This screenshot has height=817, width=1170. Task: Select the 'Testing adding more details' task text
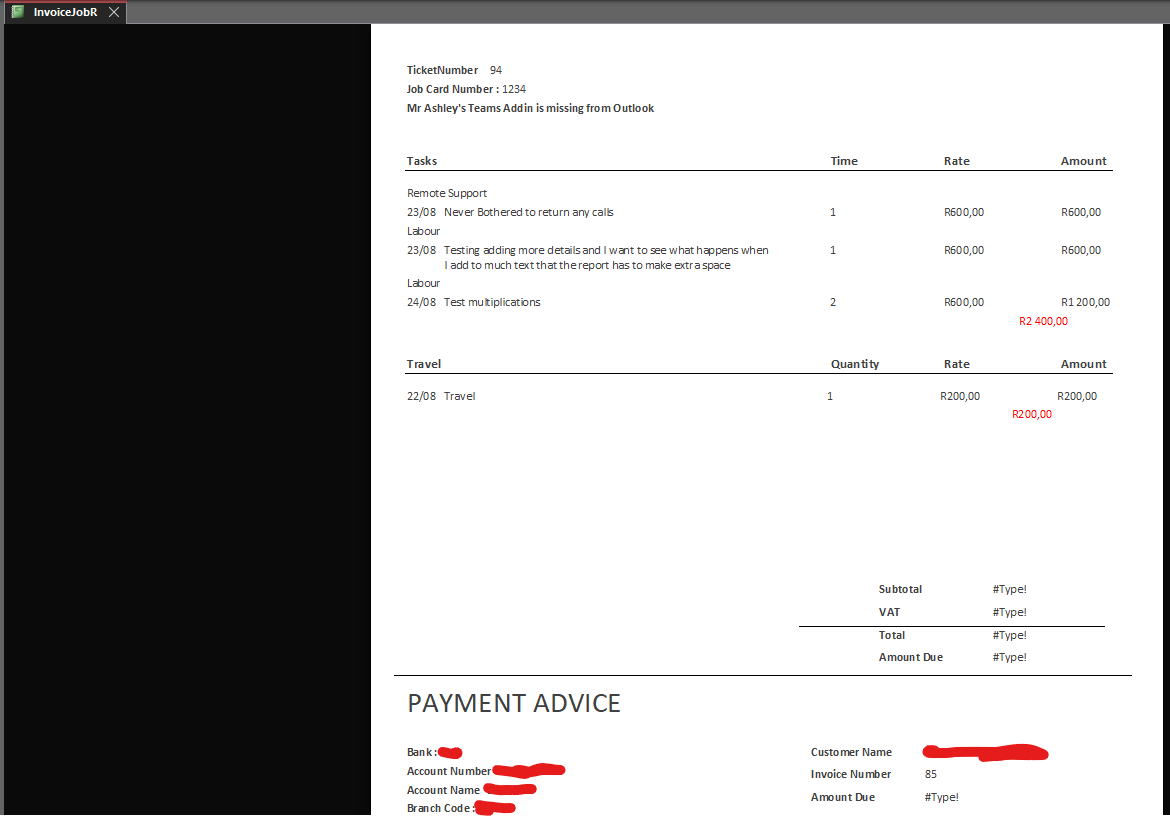click(606, 257)
